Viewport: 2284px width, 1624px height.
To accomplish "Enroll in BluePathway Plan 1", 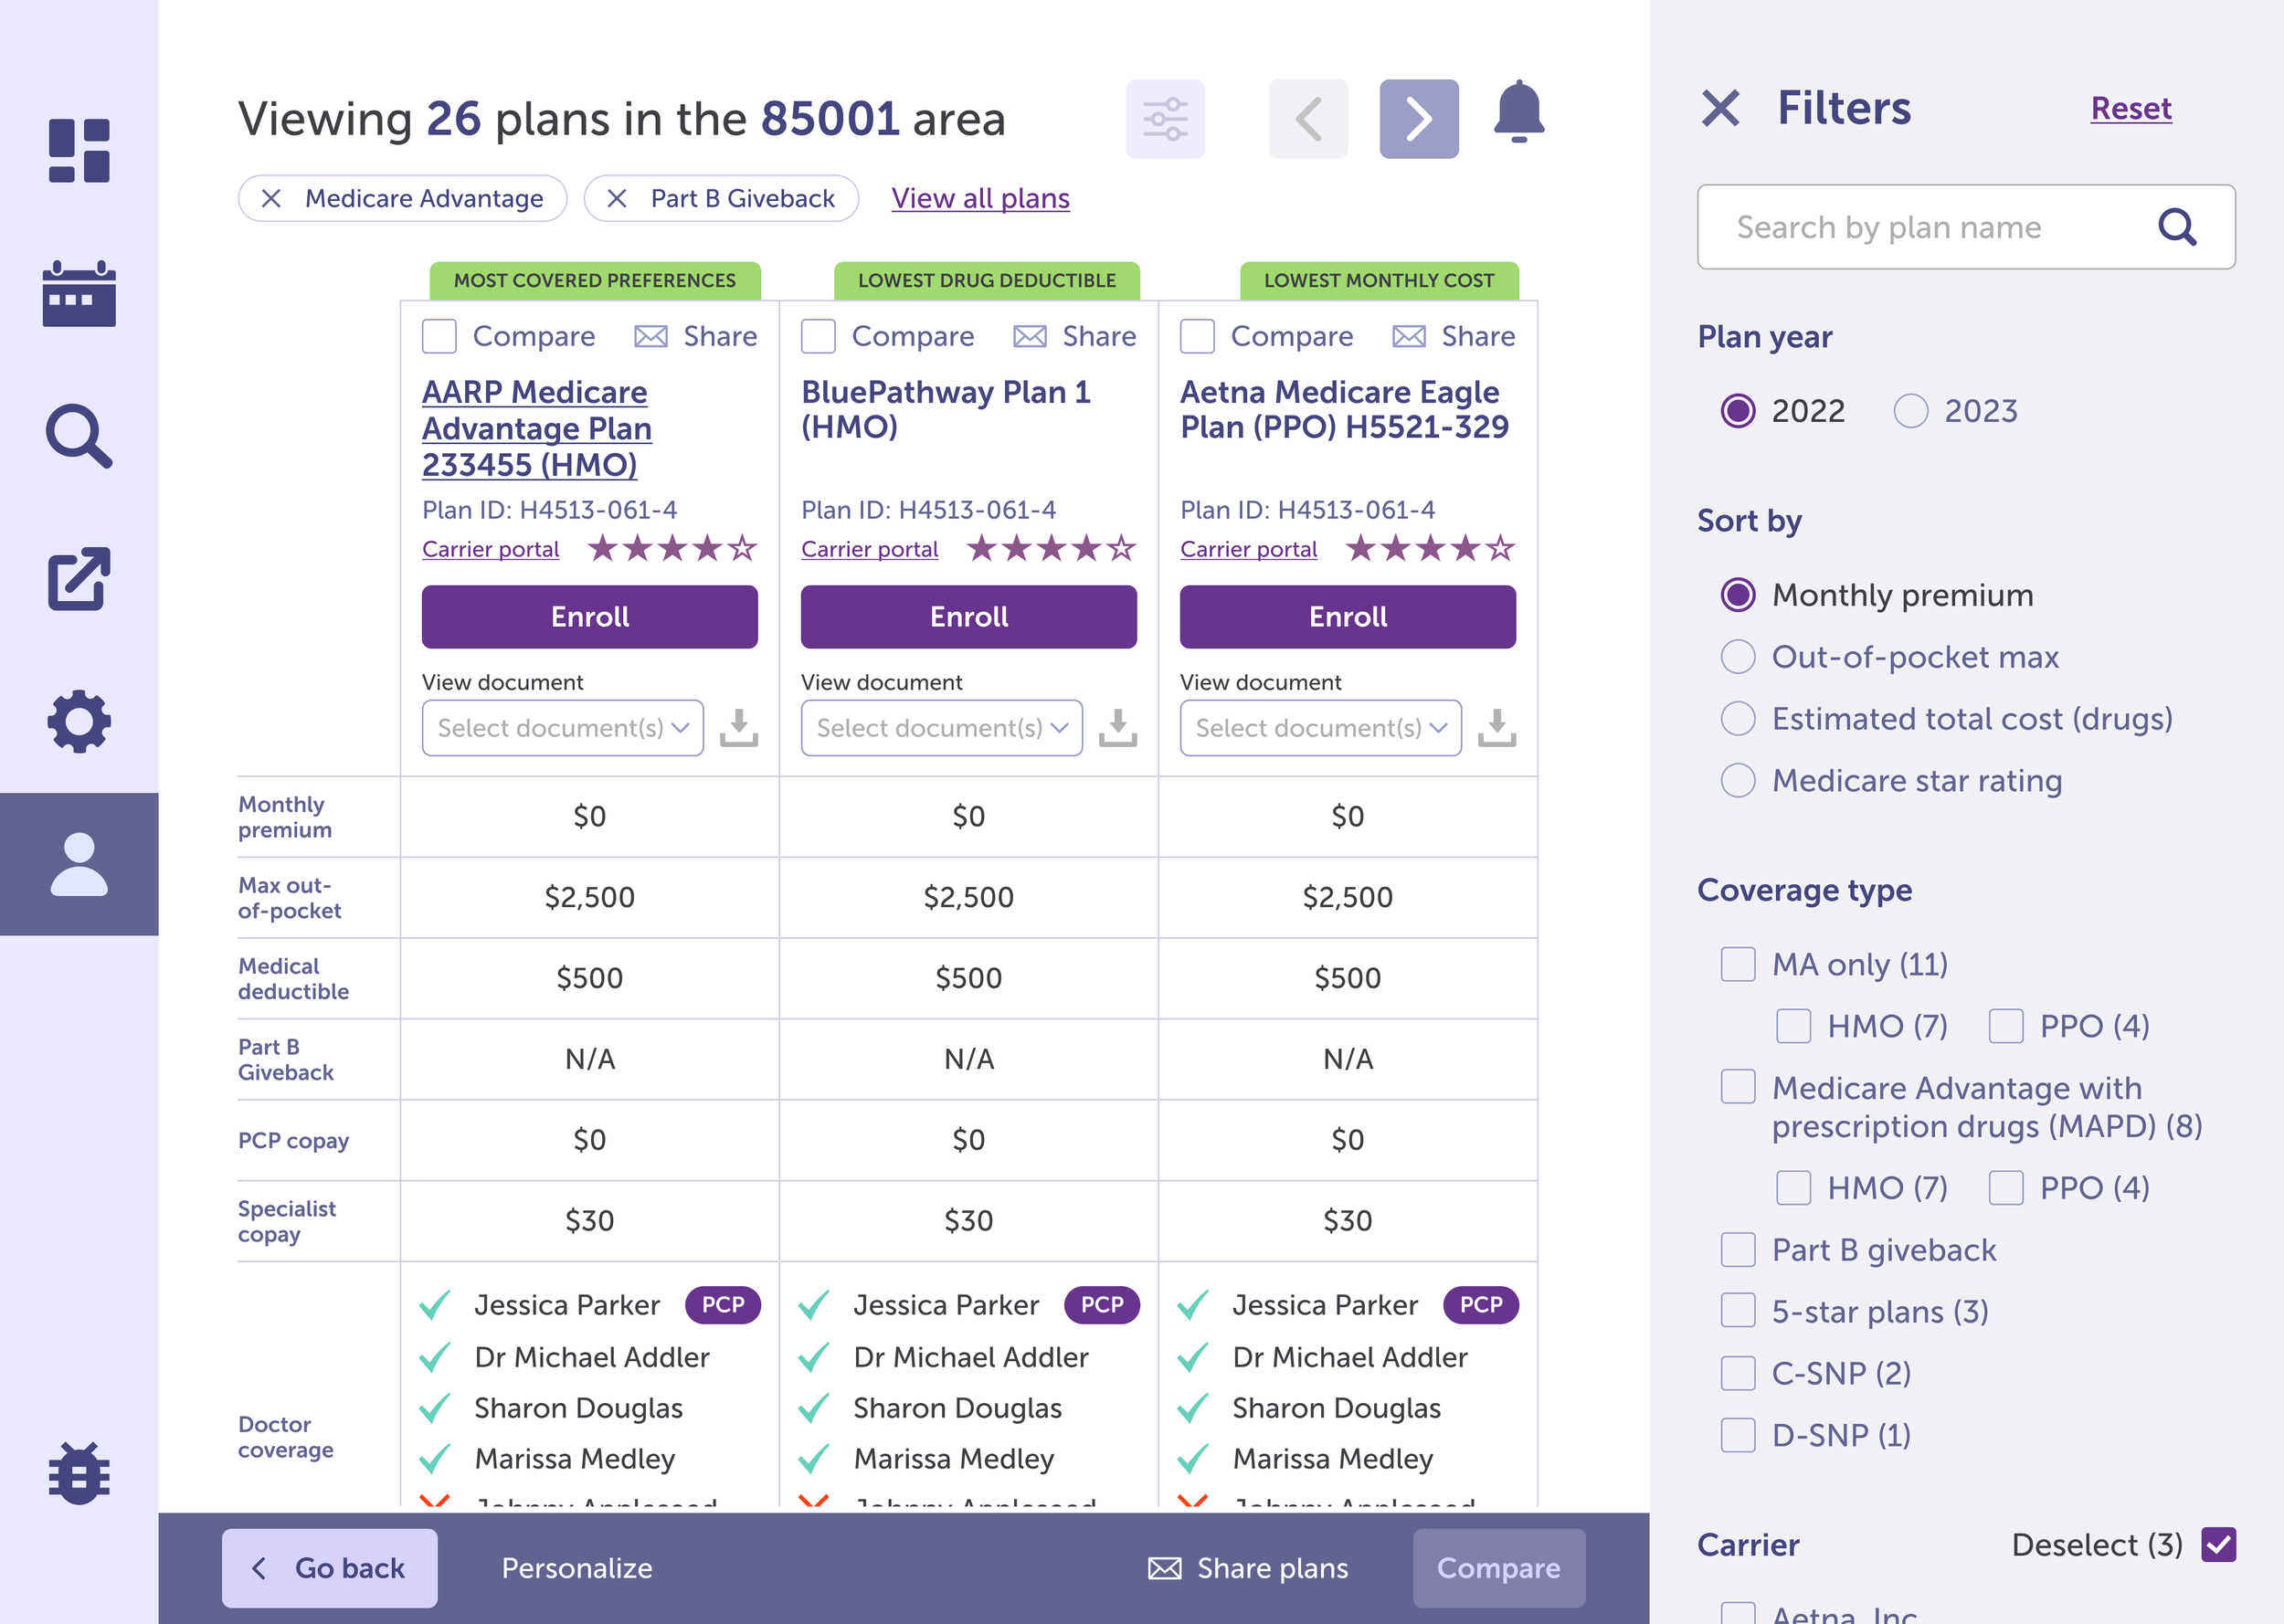I will pyautogui.click(x=968, y=617).
